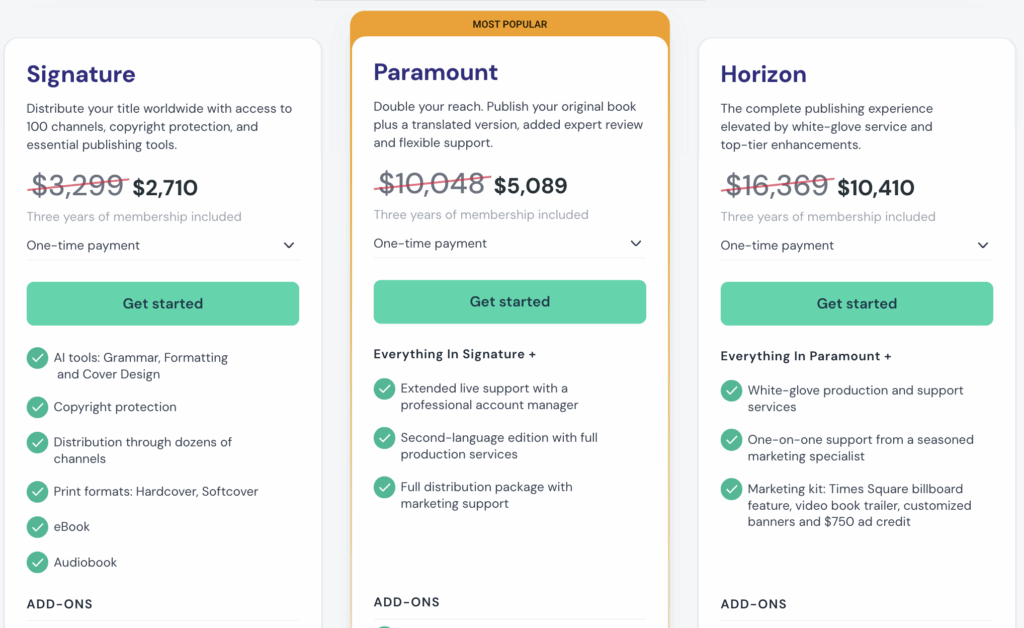Click the Most Popular orange banner
Viewport: 1024px width, 628px height.
tap(510, 24)
